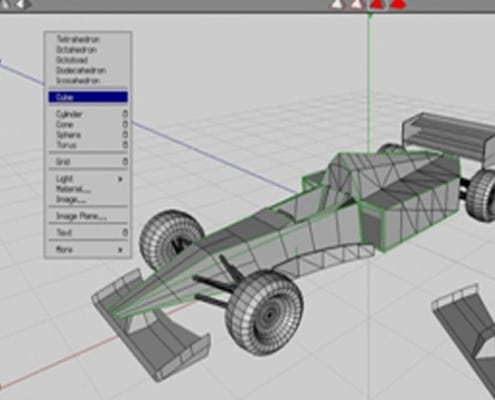495x400 pixels.
Task: Open the Cylinder options box icon
Action: [125, 114]
